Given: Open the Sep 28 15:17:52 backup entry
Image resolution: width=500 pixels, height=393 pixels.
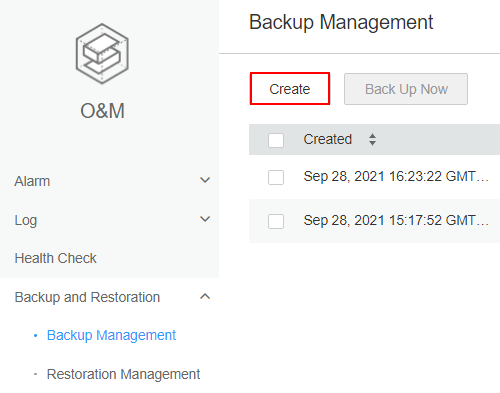Looking at the screenshot, I should (x=396, y=220).
